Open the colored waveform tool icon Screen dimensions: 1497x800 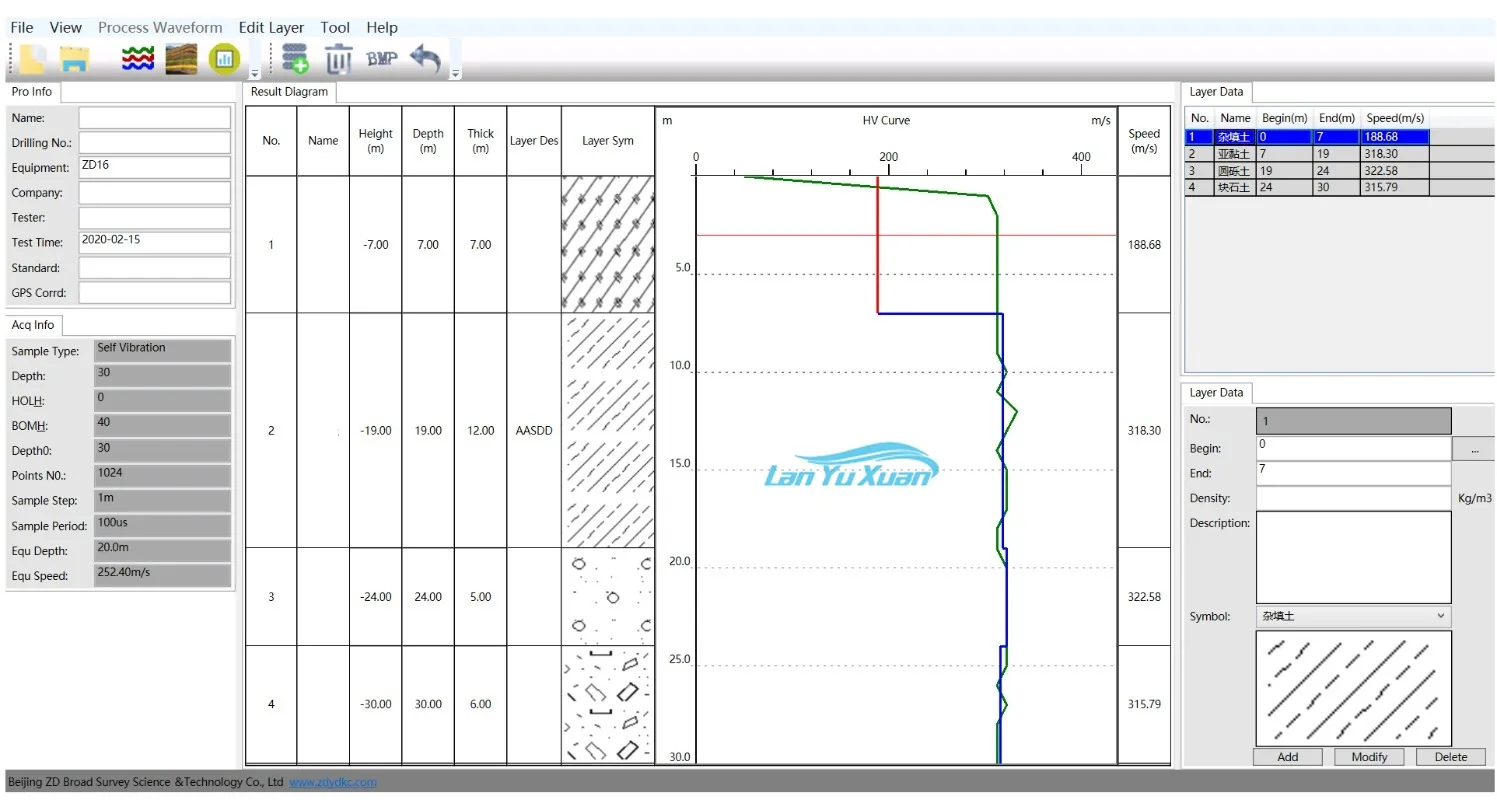point(137,60)
